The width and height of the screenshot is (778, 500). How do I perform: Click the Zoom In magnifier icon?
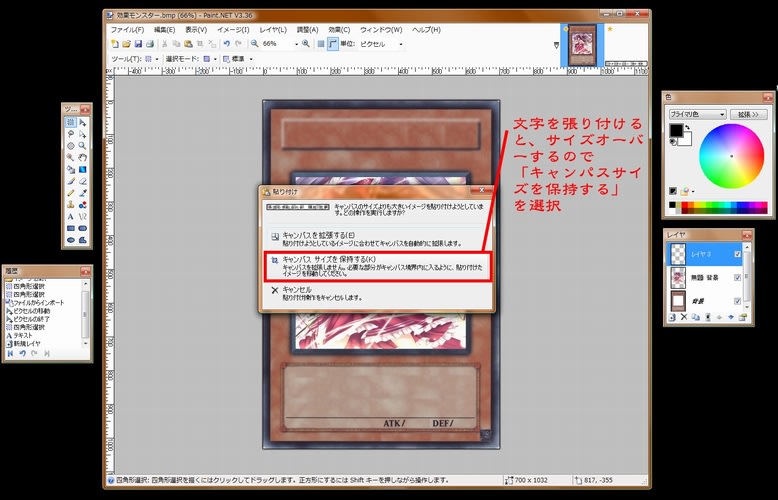pyautogui.click(x=306, y=44)
